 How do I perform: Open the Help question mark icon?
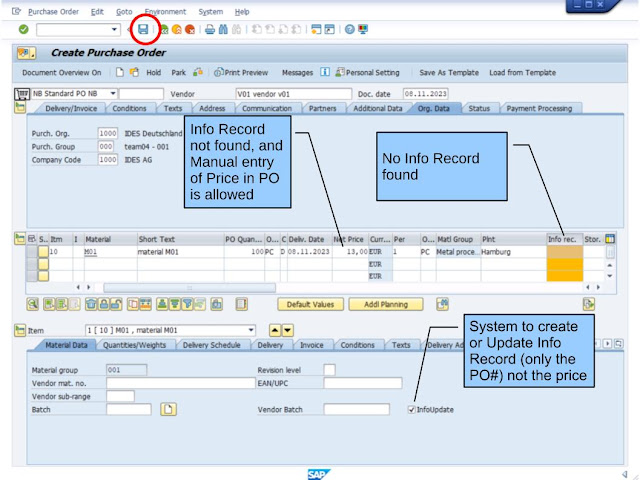click(x=349, y=29)
